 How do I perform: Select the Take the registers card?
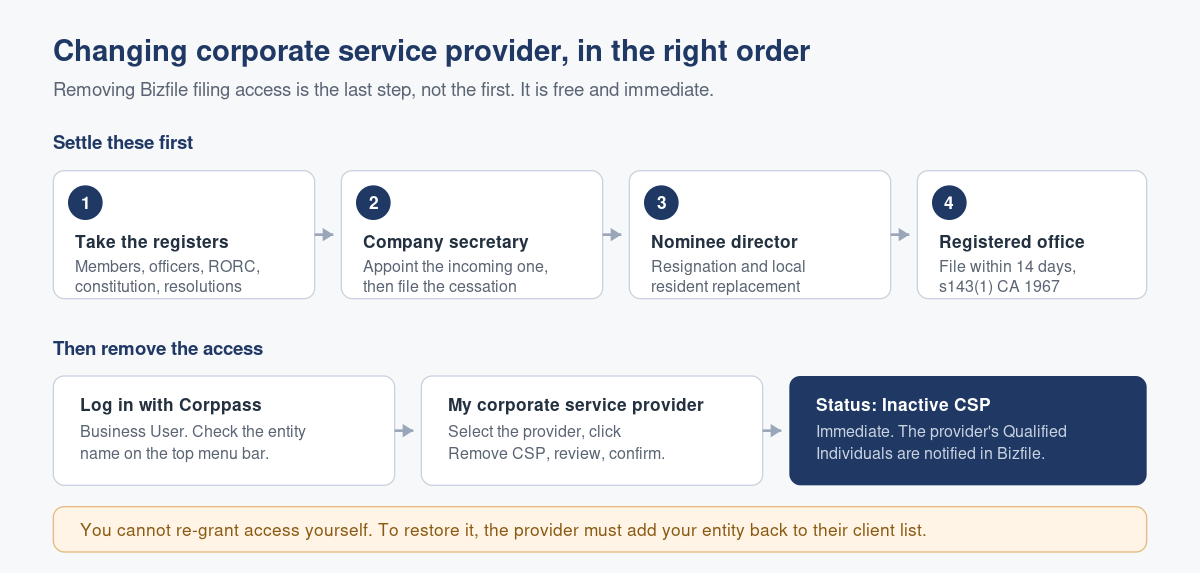click(x=184, y=235)
